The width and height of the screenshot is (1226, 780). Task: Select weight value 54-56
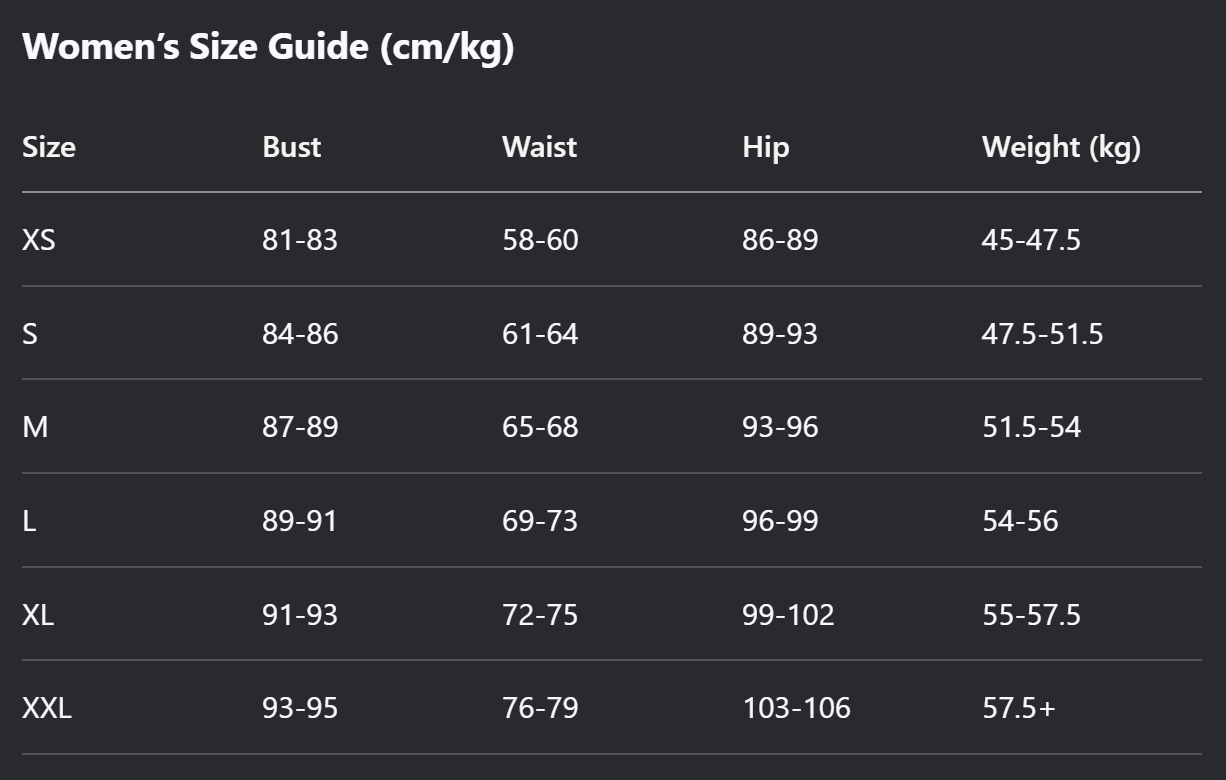[1020, 521]
